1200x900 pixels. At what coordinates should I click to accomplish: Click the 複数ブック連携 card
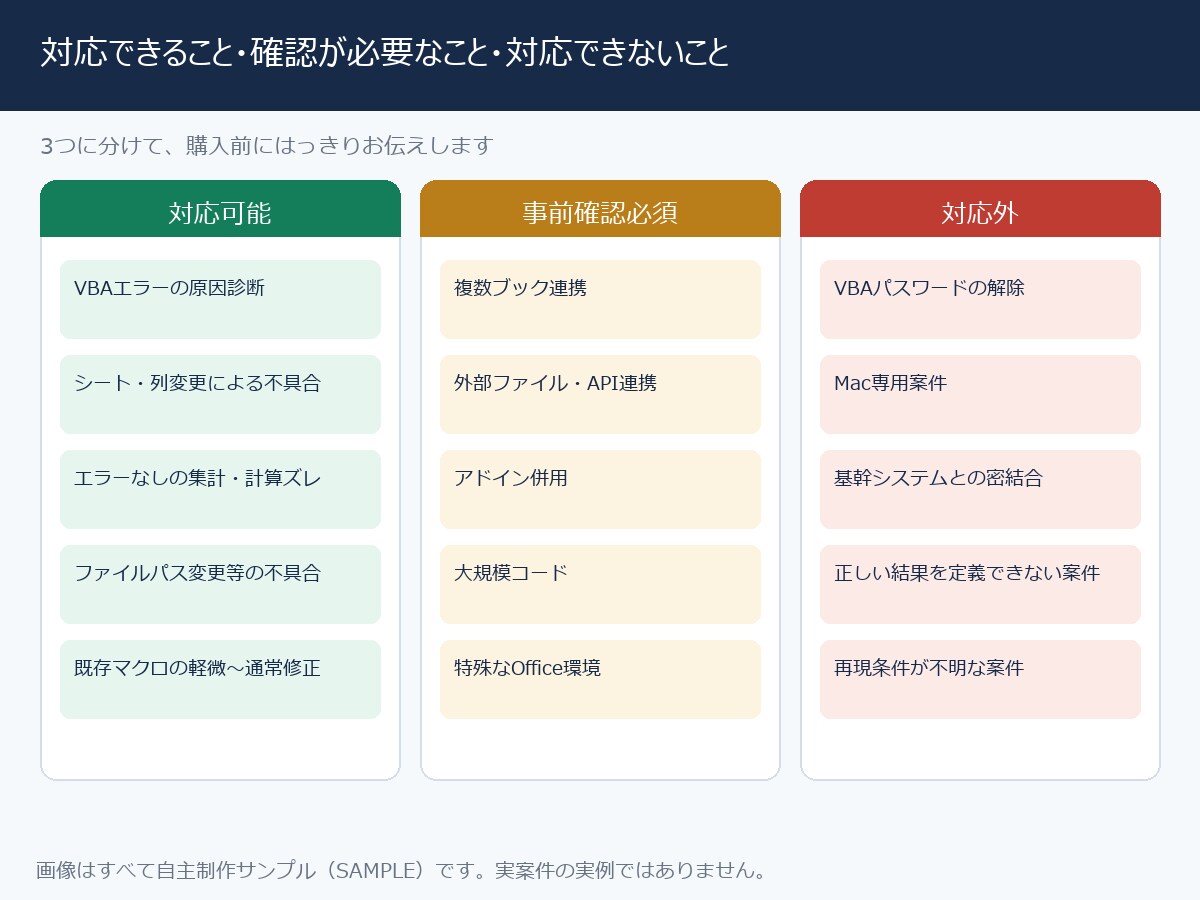[600, 300]
